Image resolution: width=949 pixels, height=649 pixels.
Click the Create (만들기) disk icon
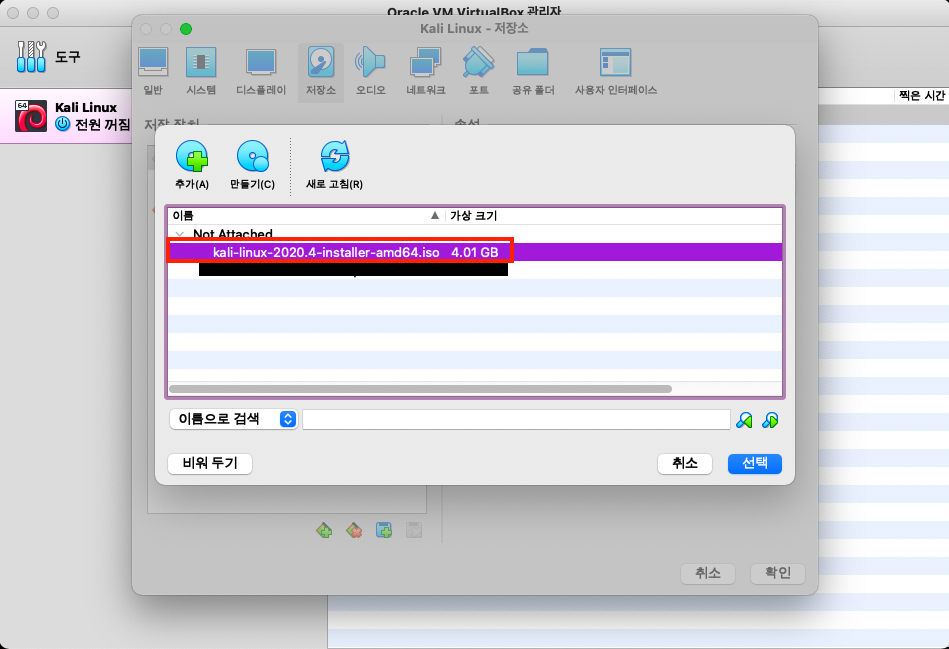(x=252, y=157)
